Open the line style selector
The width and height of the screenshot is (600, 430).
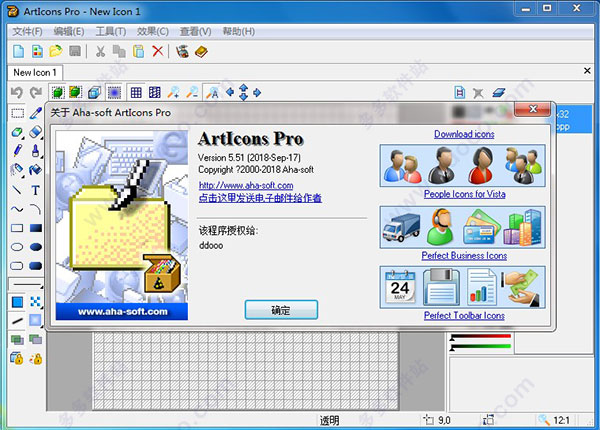[26, 284]
